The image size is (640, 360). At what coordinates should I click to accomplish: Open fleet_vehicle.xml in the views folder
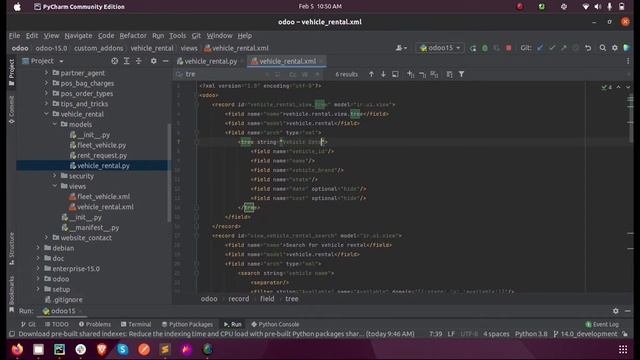(x=103, y=197)
